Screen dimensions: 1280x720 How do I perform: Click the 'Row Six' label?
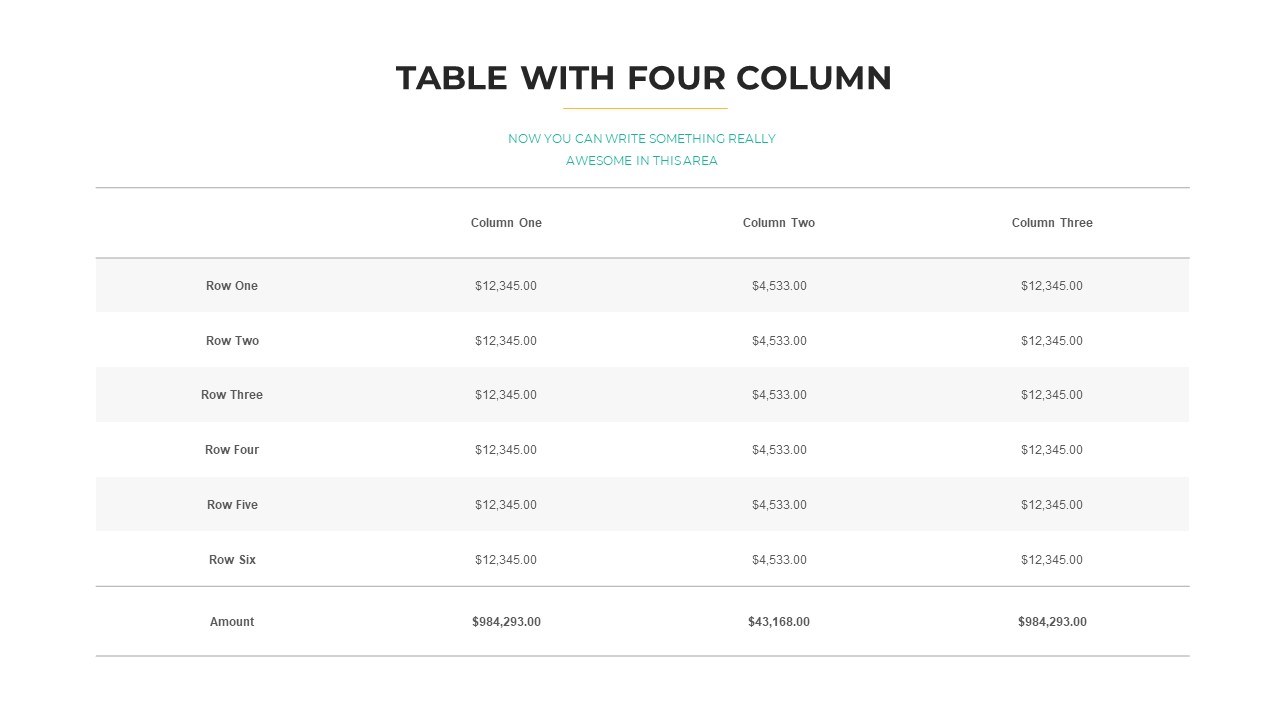(232, 560)
